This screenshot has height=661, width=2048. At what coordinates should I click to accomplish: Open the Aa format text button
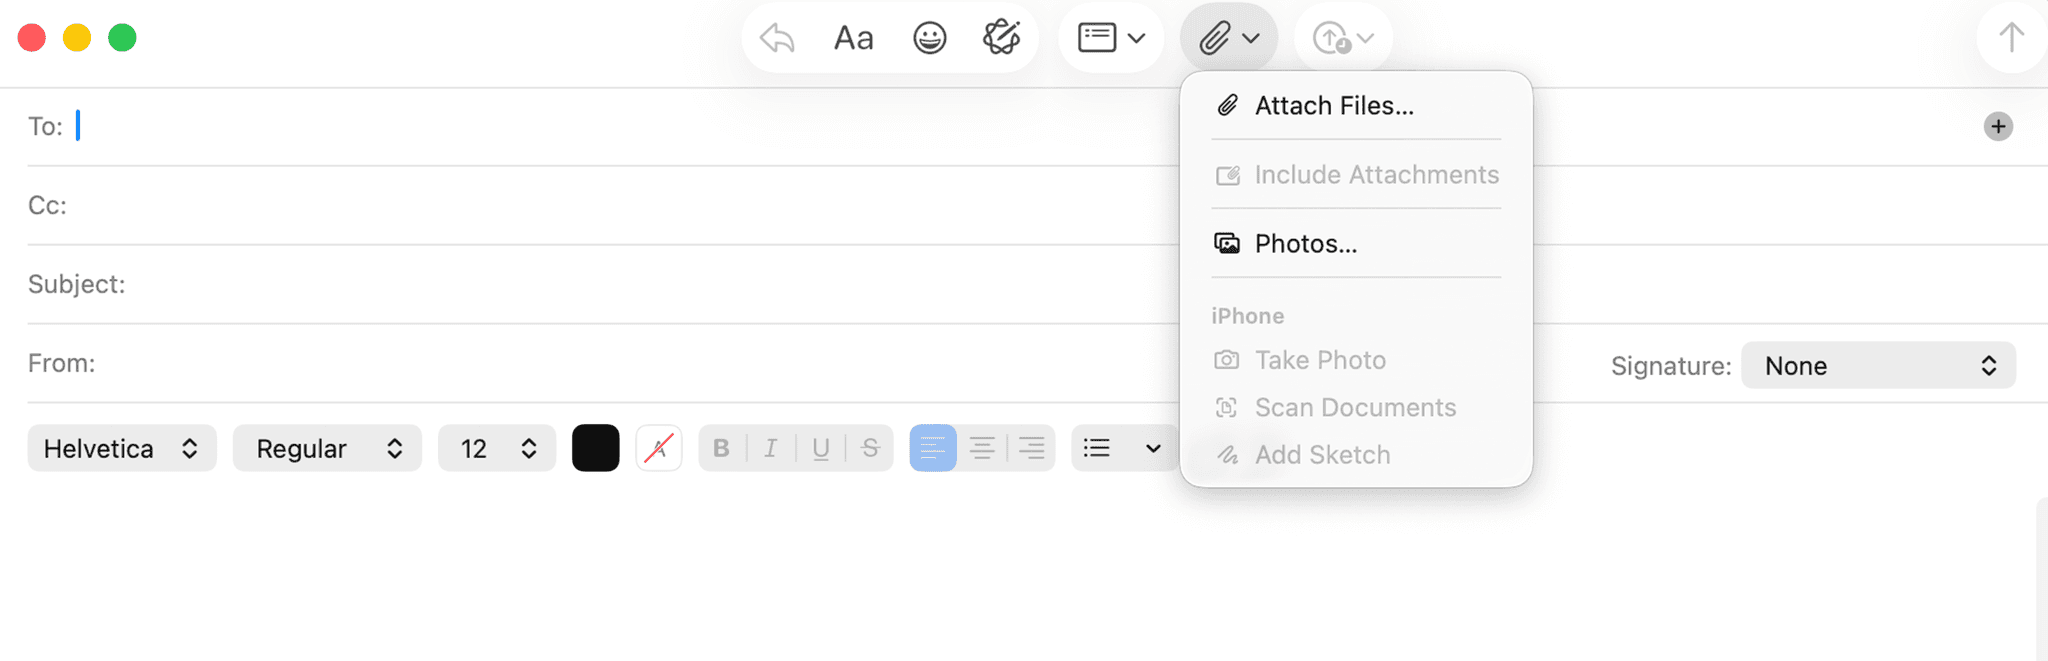[x=853, y=38]
